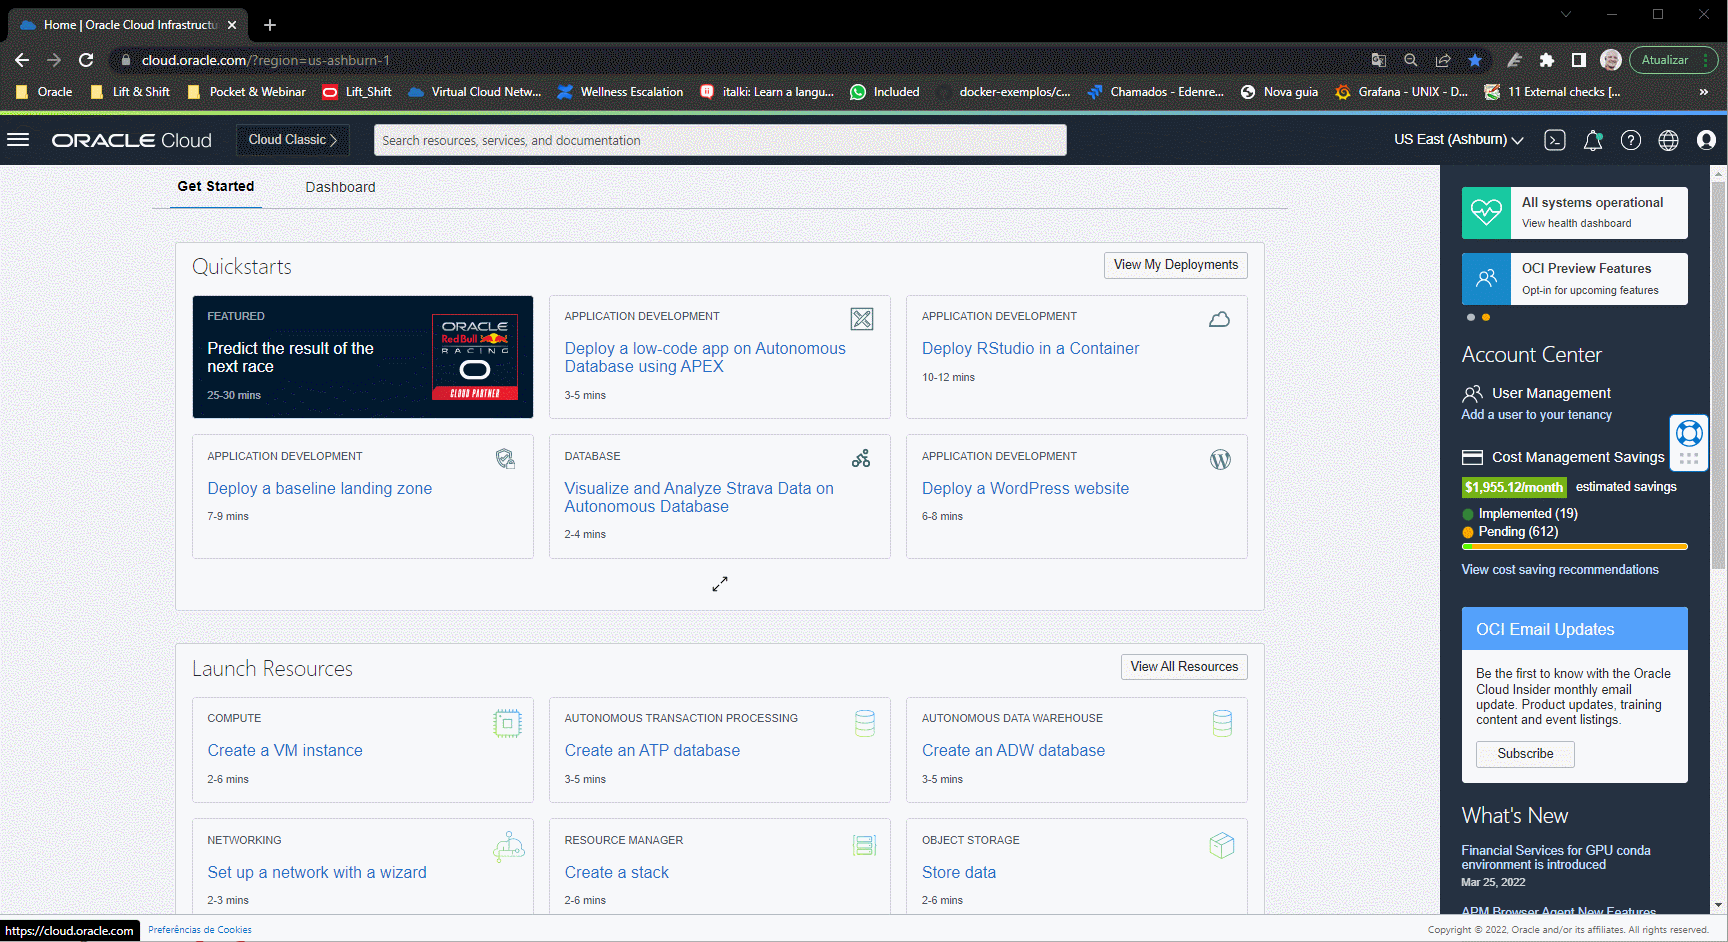Open the floating life-ring support icon
This screenshot has width=1728, height=942.
[x=1689, y=433]
